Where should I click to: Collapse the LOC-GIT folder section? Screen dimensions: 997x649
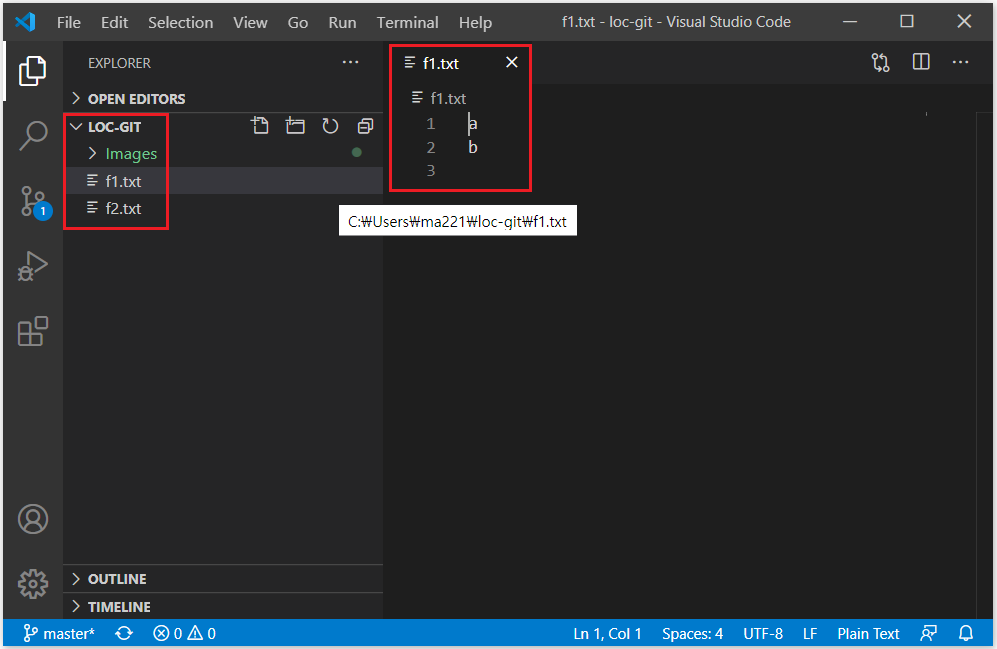coord(114,126)
